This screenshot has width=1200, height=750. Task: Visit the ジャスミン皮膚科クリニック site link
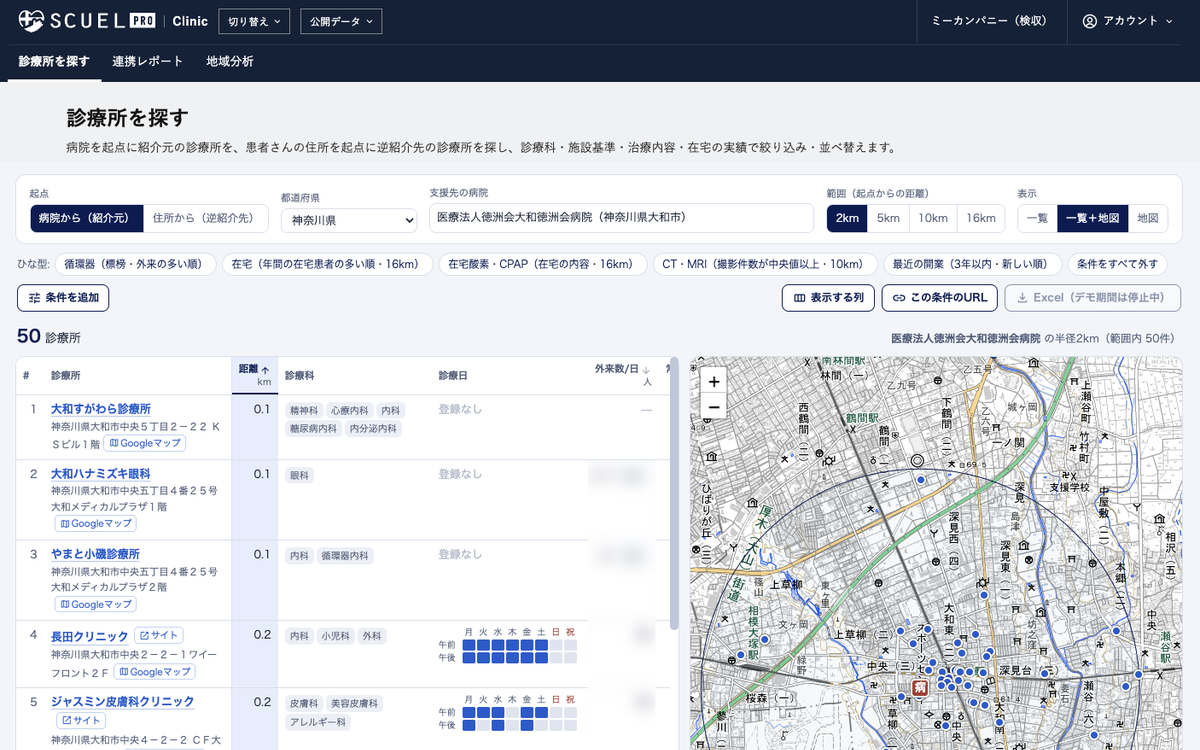click(80, 721)
